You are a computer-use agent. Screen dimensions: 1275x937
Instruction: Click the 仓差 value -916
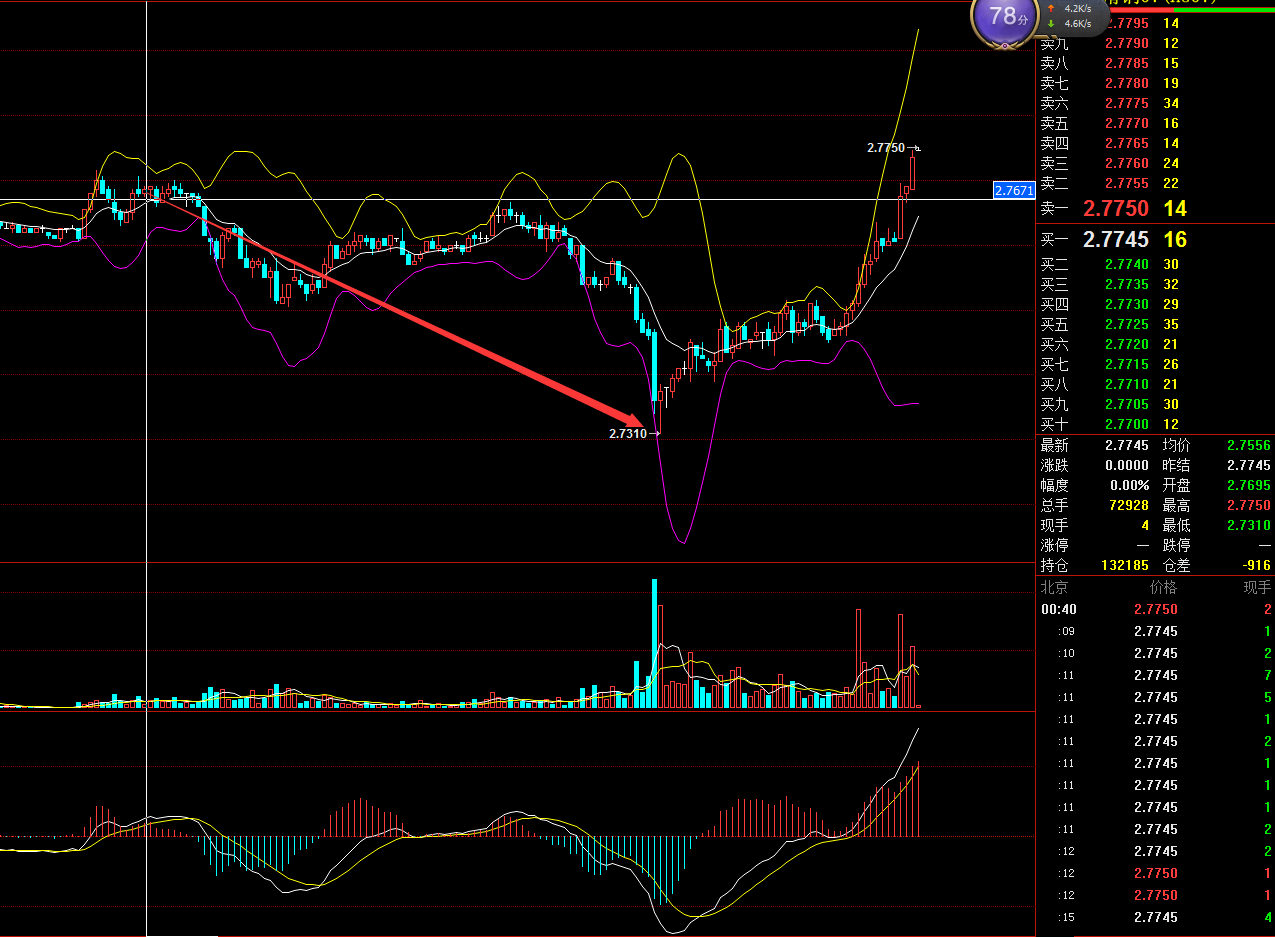[1255, 565]
